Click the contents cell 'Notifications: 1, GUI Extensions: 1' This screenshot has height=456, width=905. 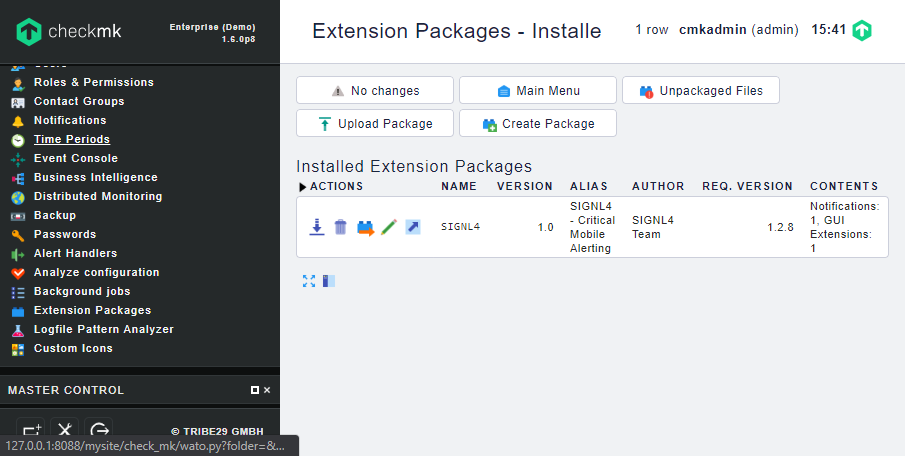coord(844,227)
